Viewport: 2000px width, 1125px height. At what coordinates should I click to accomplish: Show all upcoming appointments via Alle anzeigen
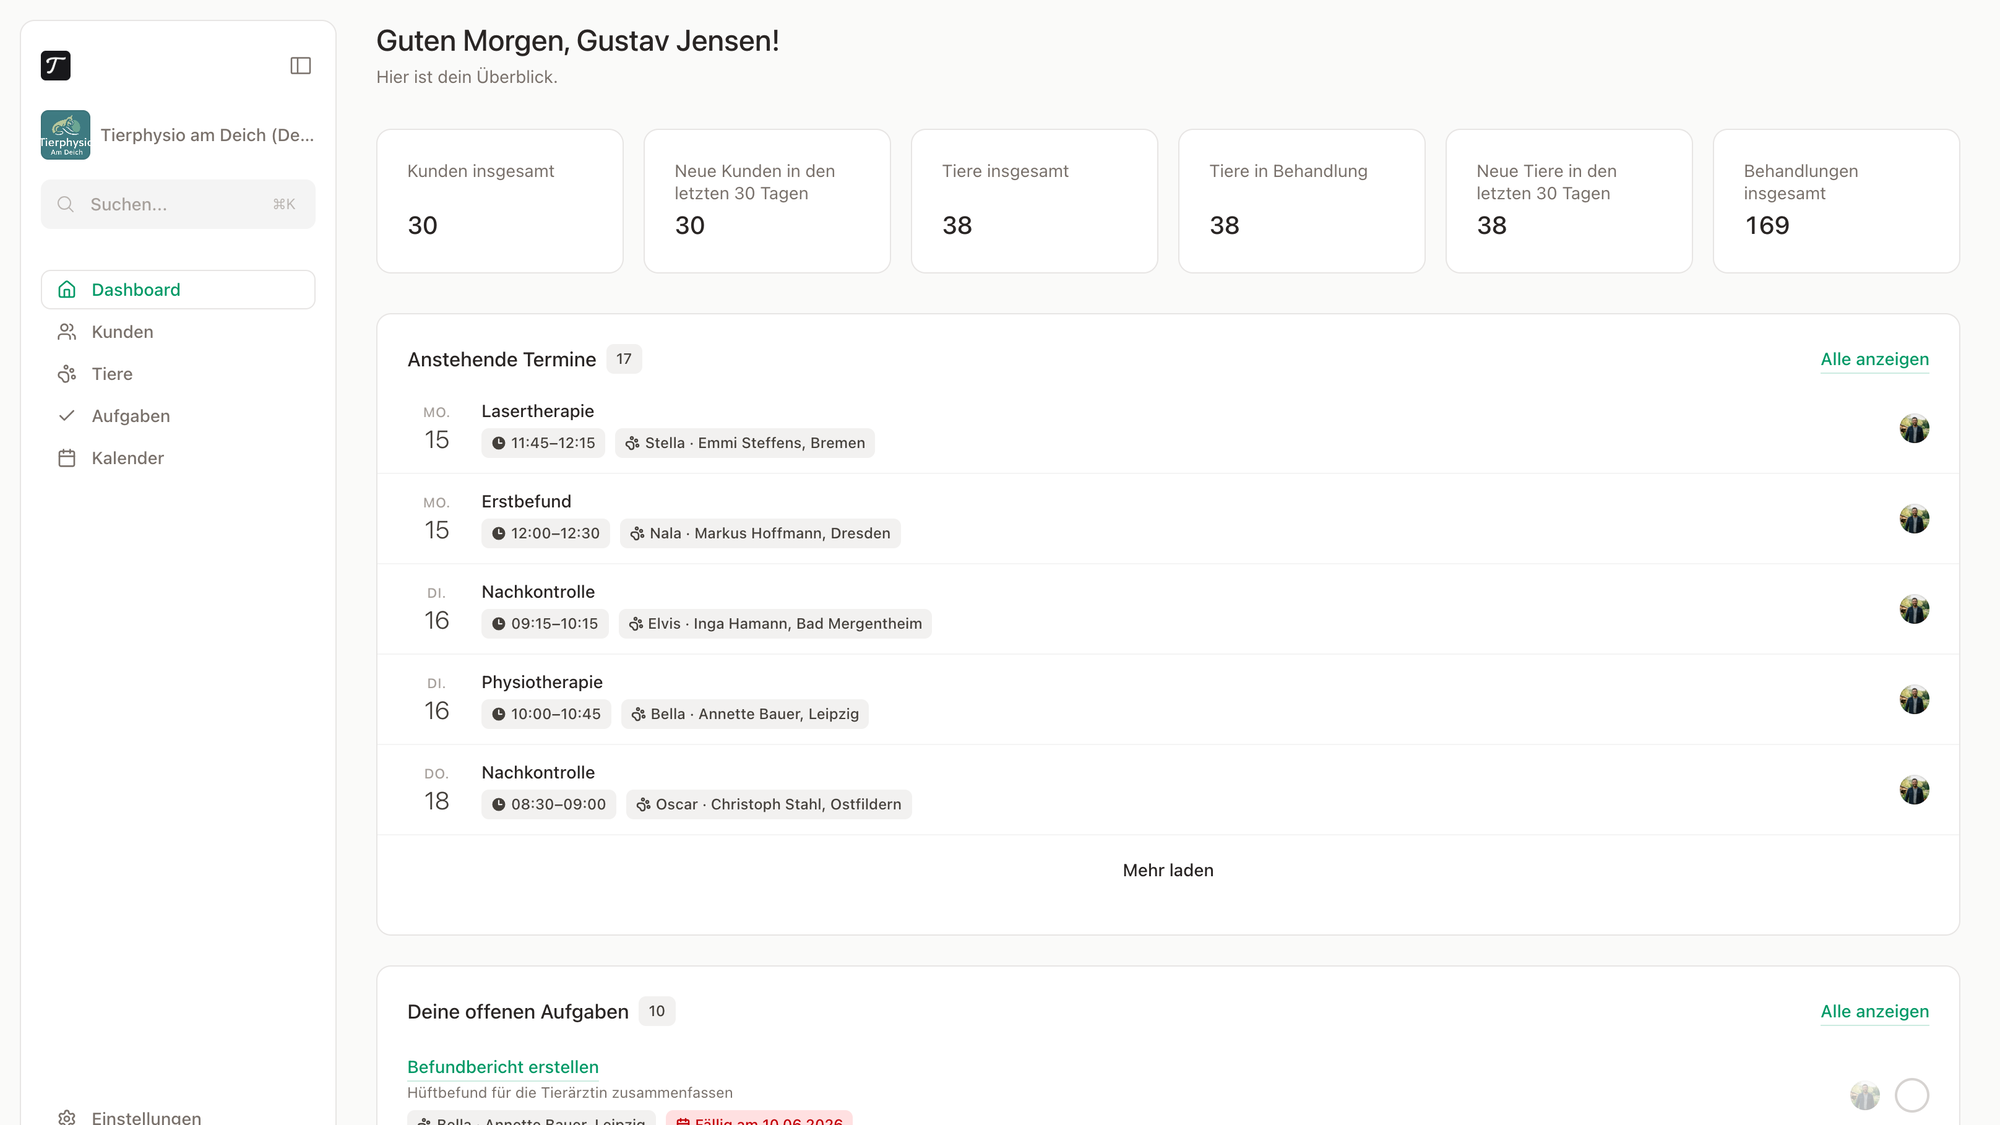tap(1874, 359)
